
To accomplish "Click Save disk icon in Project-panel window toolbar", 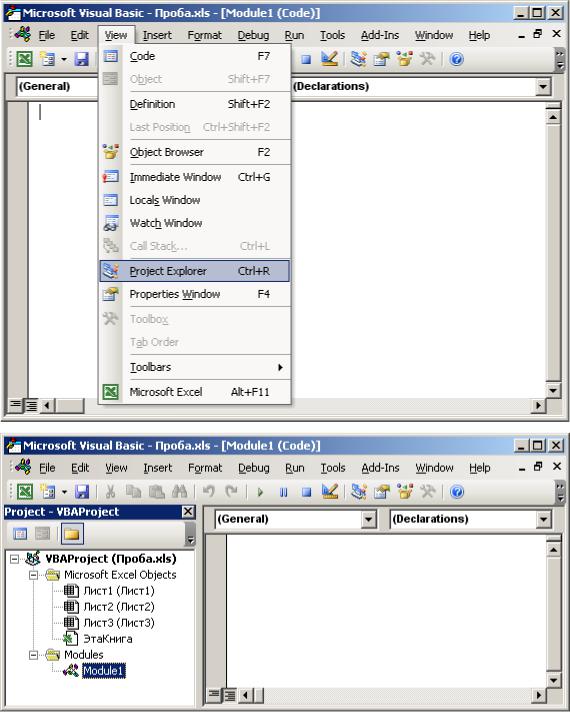I will pos(82,492).
